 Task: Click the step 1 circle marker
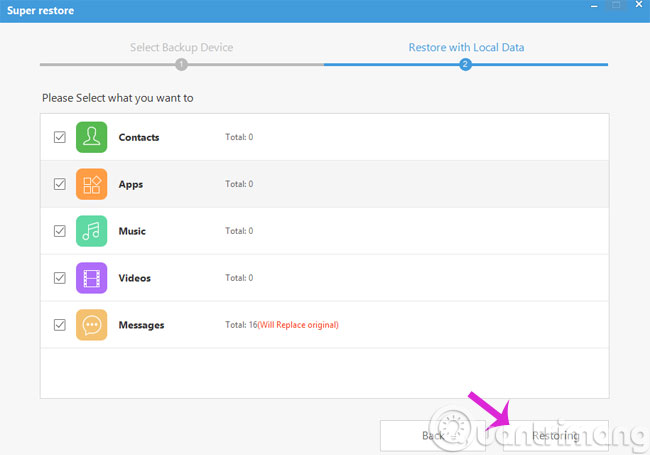click(181, 64)
